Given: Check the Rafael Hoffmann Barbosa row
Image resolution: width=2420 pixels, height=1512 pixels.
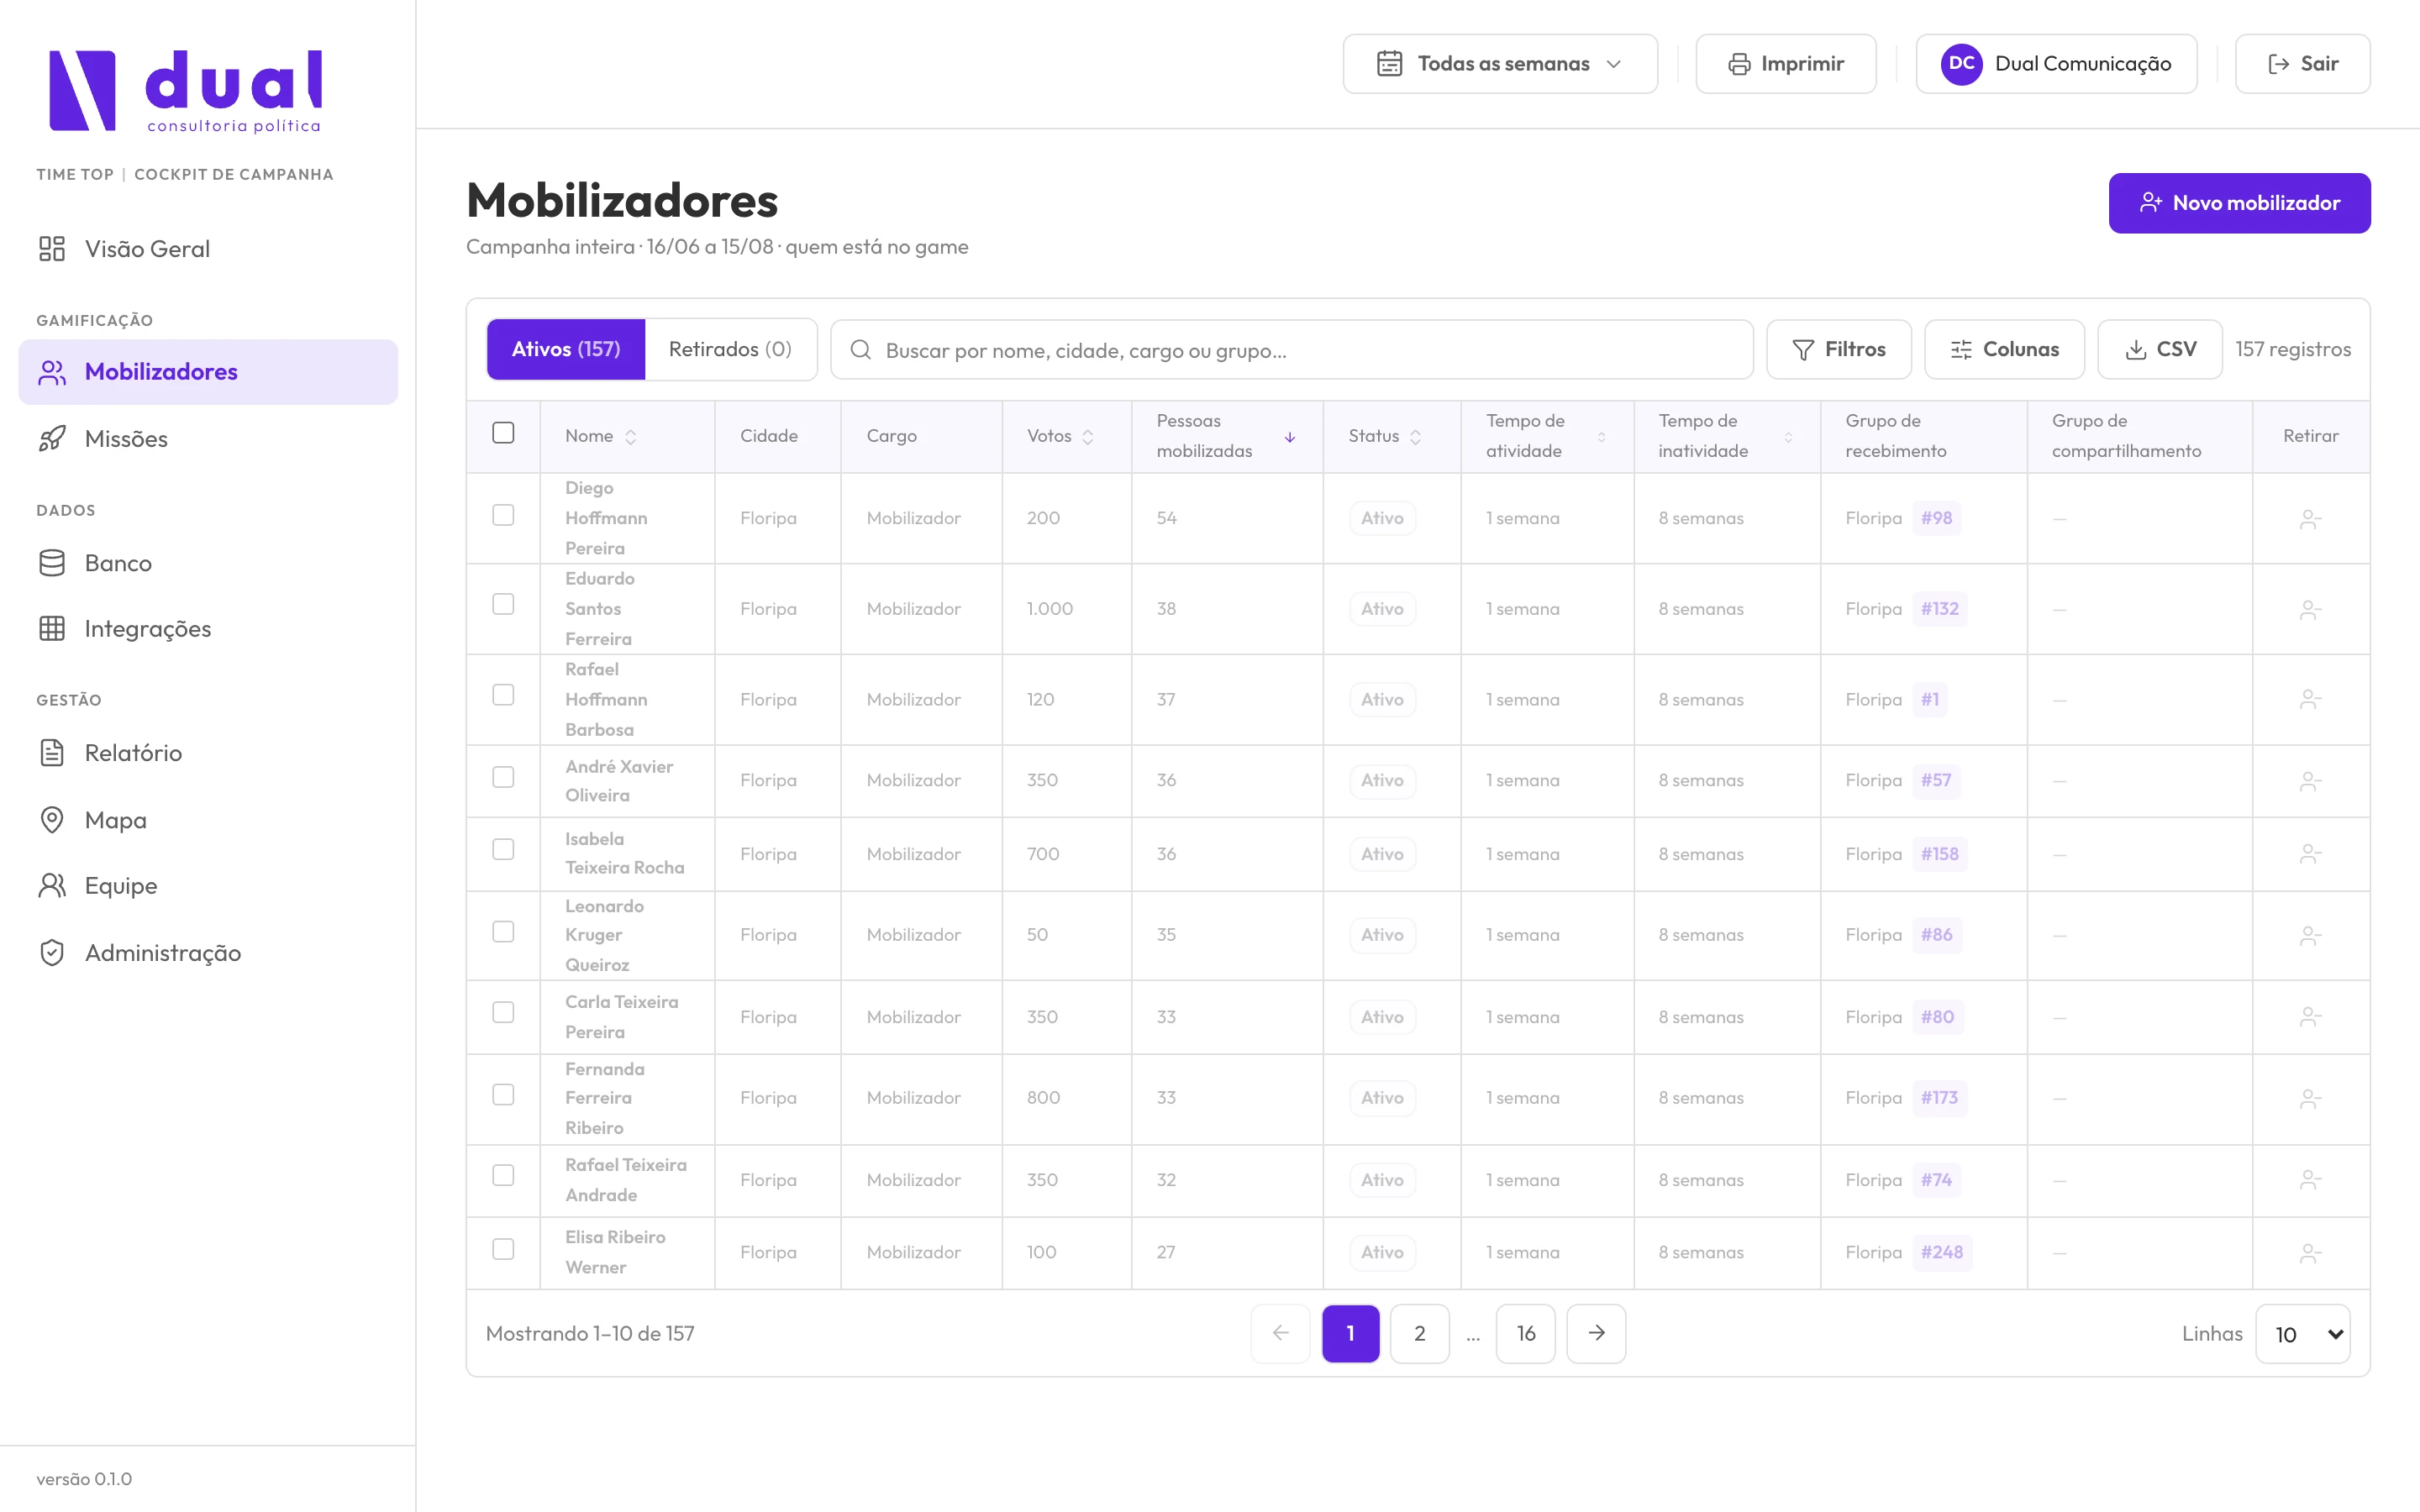Looking at the screenshot, I should click(x=503, y=695).
